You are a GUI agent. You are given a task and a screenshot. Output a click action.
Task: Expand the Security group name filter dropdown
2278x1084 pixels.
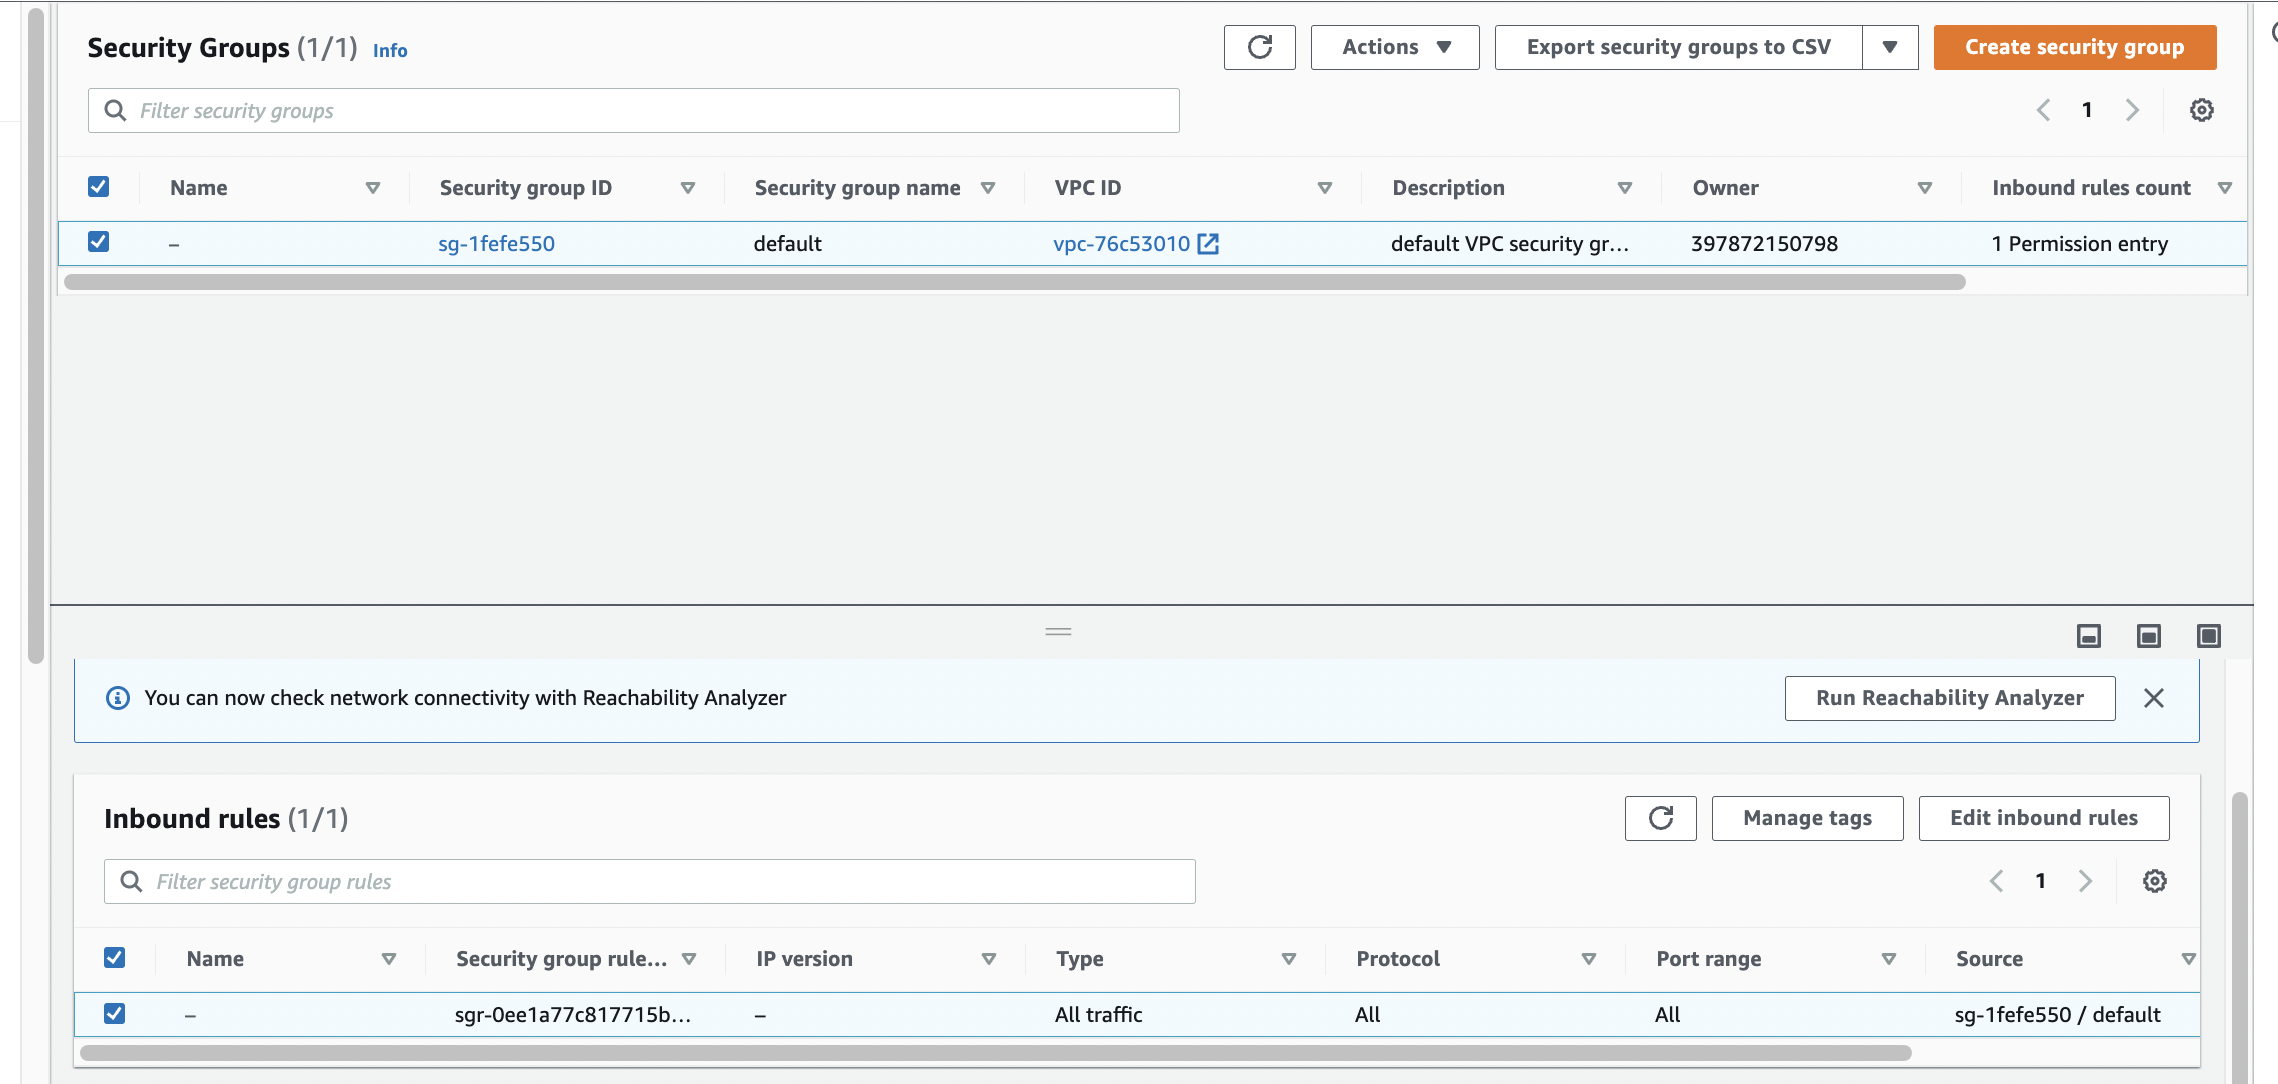989,187
